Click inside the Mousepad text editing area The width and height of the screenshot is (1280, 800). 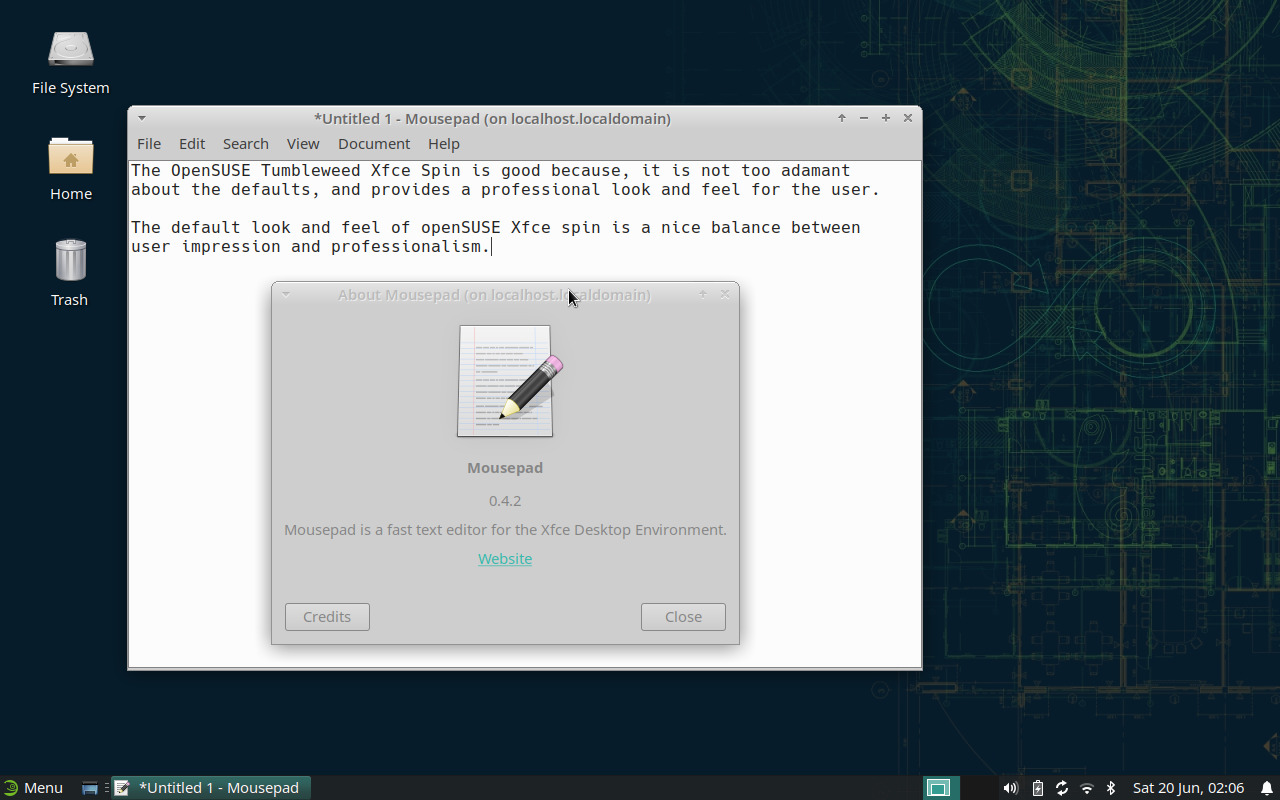pos(500,210)
